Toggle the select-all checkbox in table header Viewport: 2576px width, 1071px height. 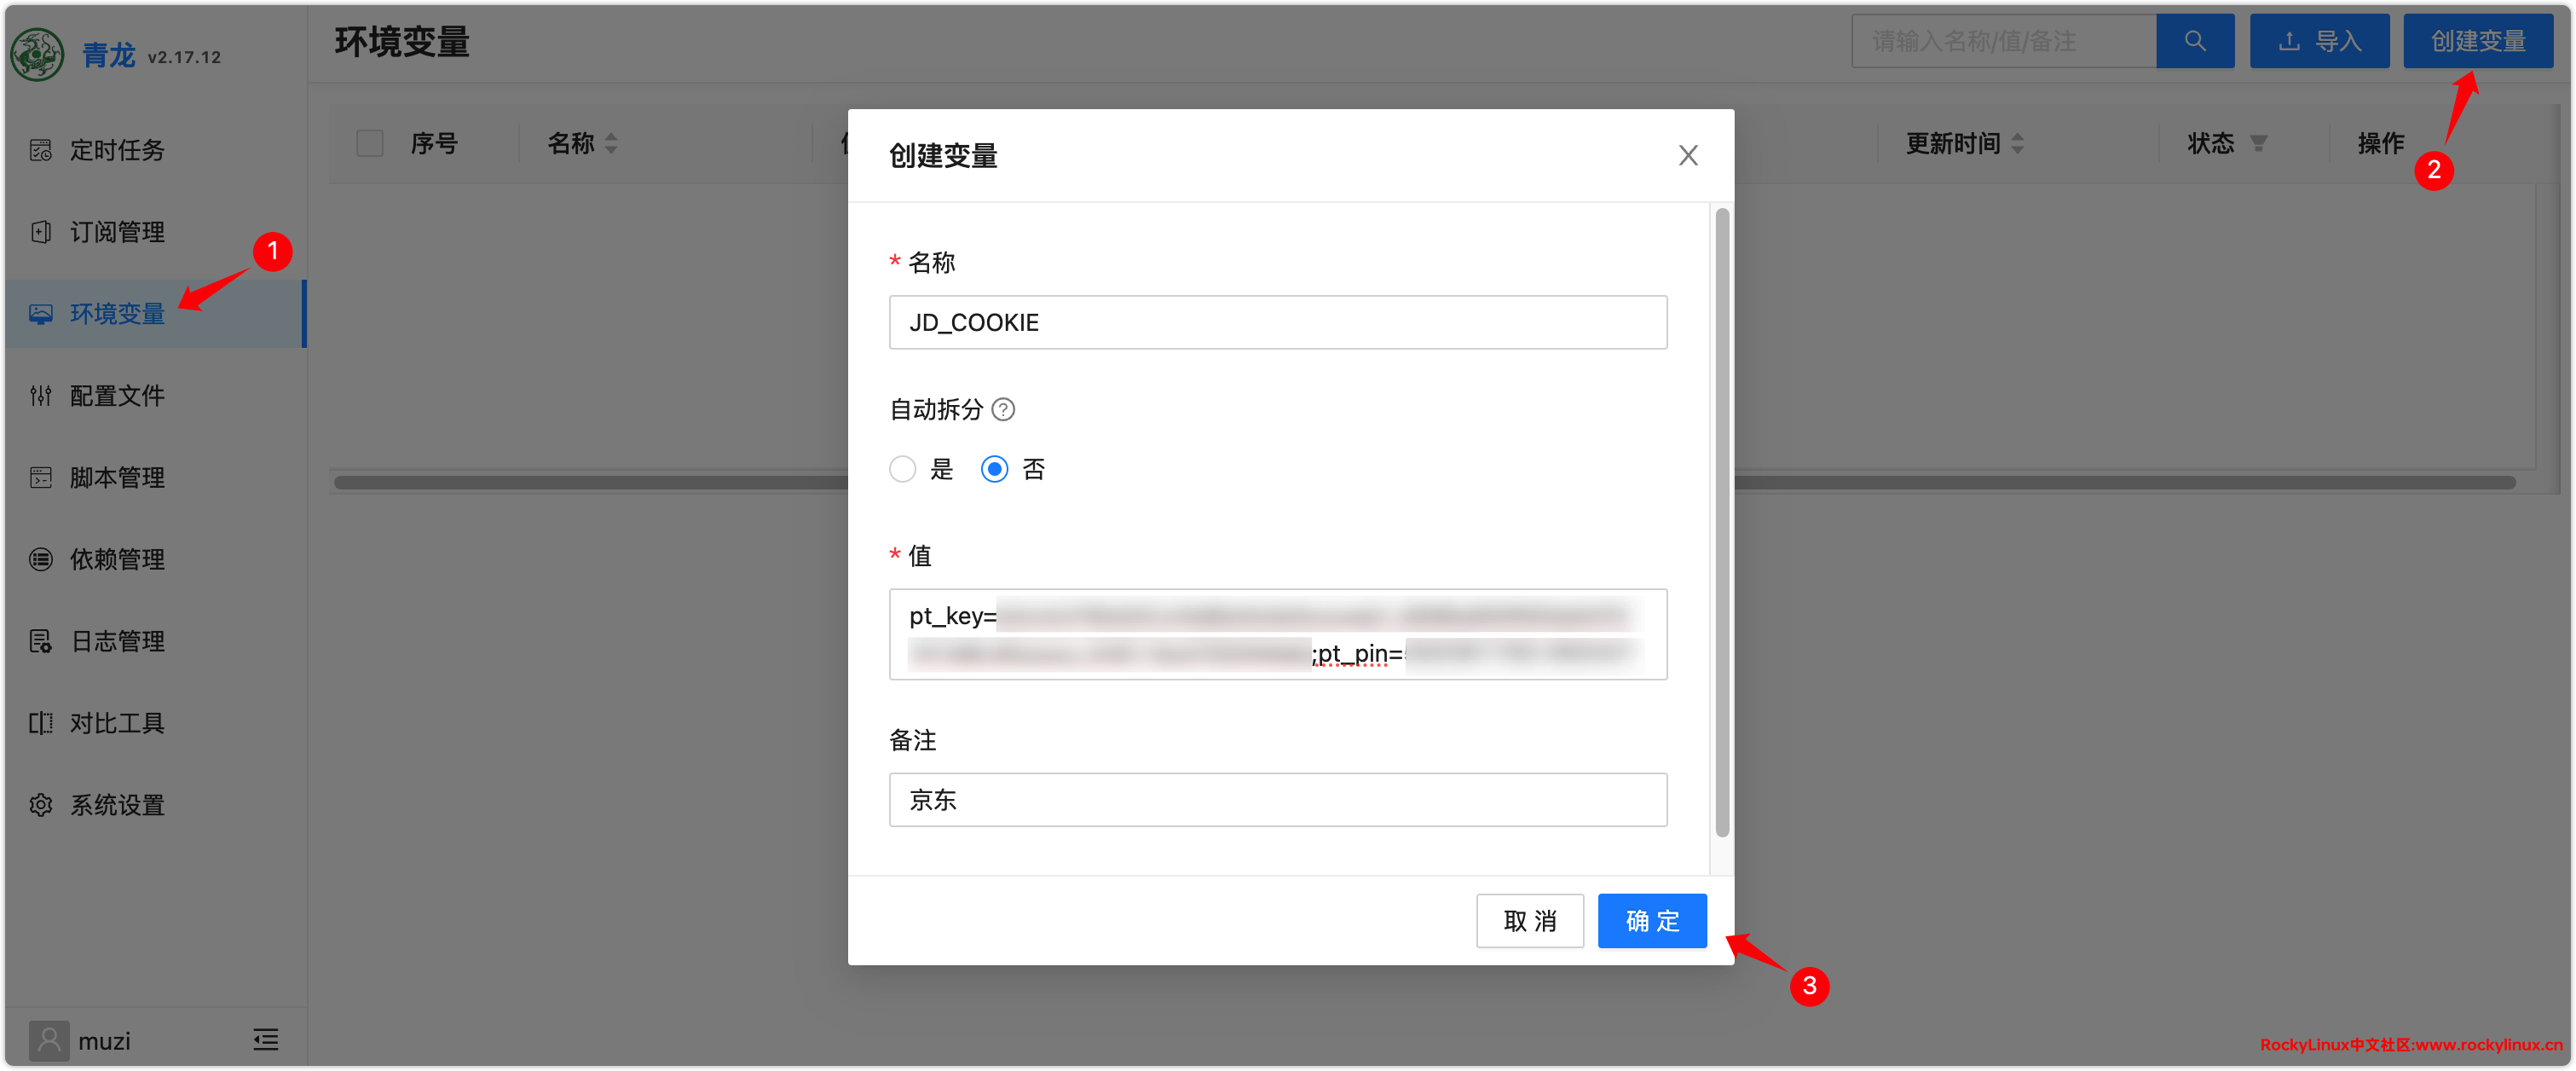pos(369,143)
